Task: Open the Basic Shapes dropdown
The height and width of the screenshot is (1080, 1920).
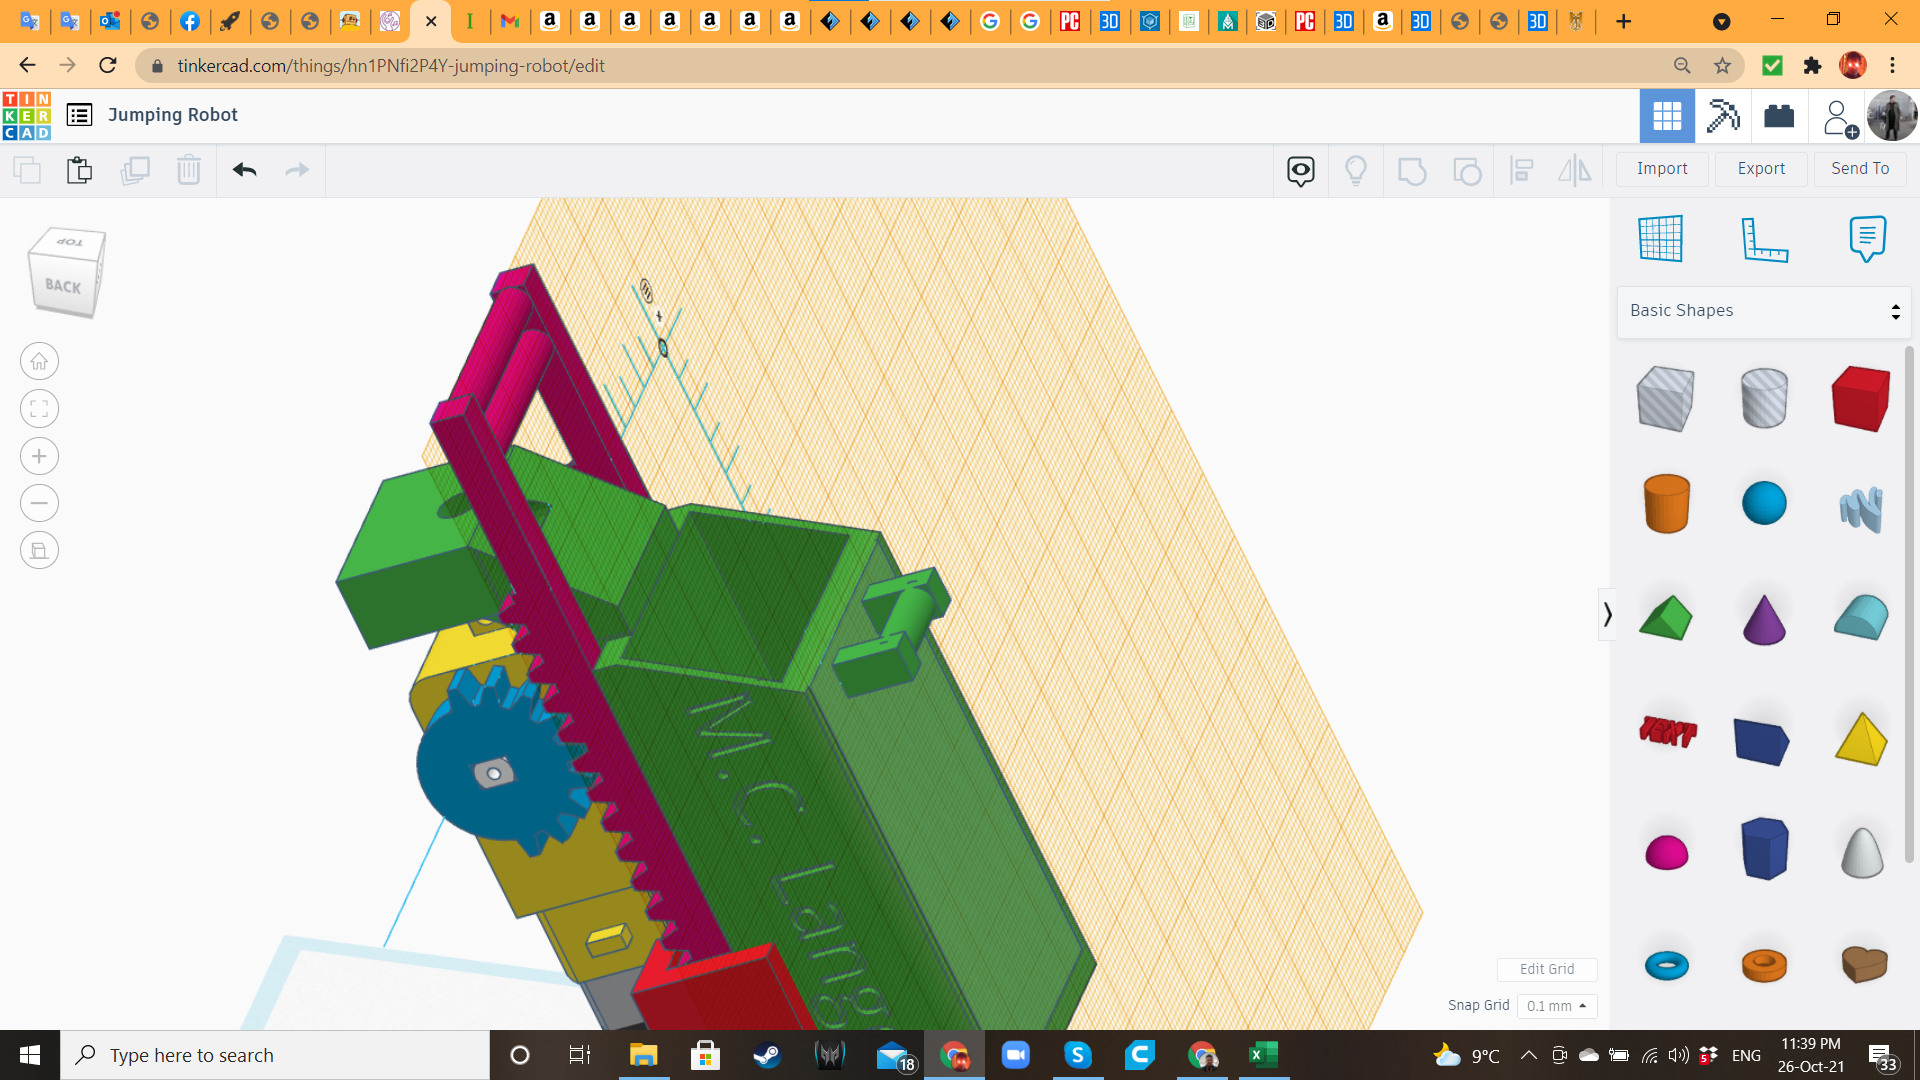Action: (1763, 311)
